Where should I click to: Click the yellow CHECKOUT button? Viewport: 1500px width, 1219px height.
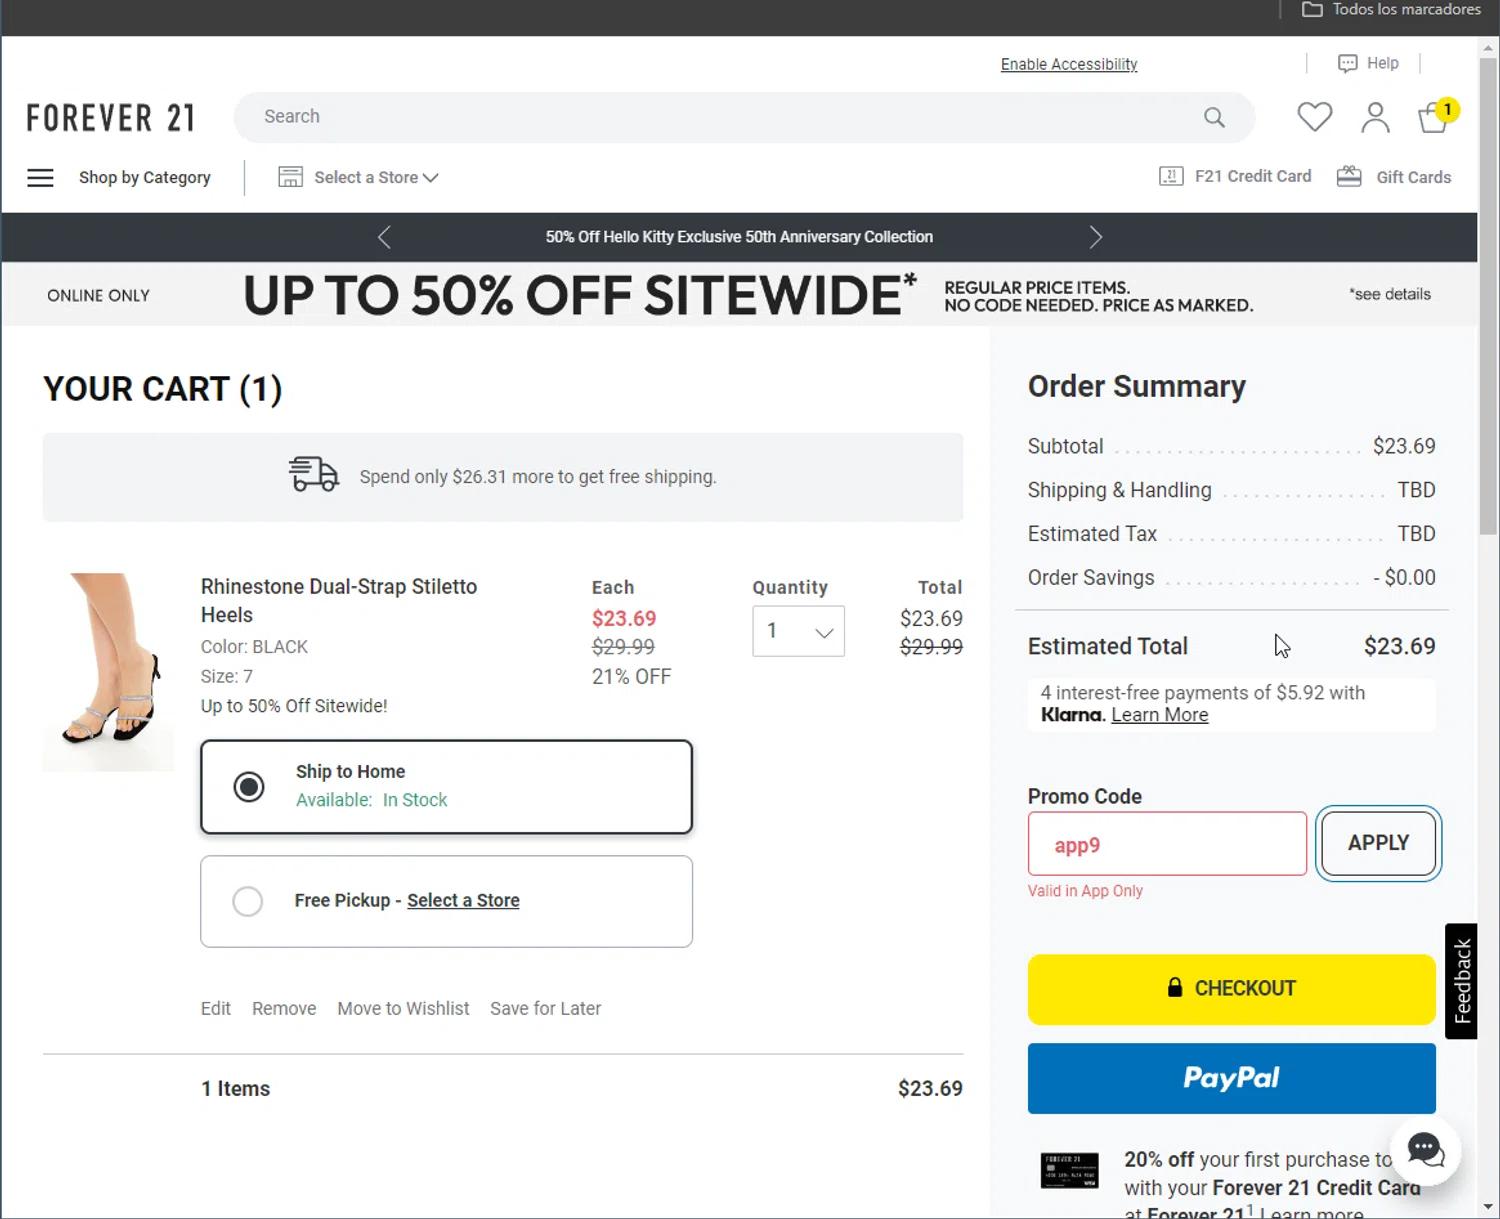click(x=1231, y=989)
